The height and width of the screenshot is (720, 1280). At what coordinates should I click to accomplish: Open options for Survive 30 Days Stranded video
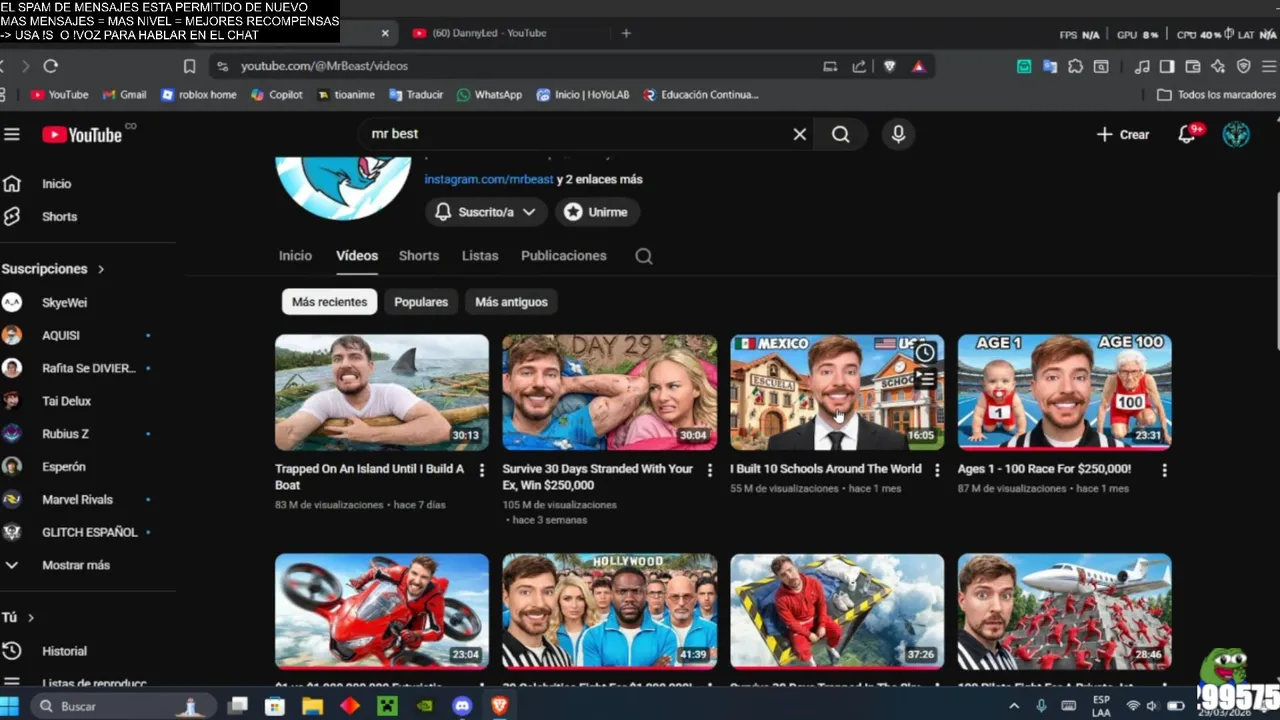pyautogui.click(x=710, y=470)
